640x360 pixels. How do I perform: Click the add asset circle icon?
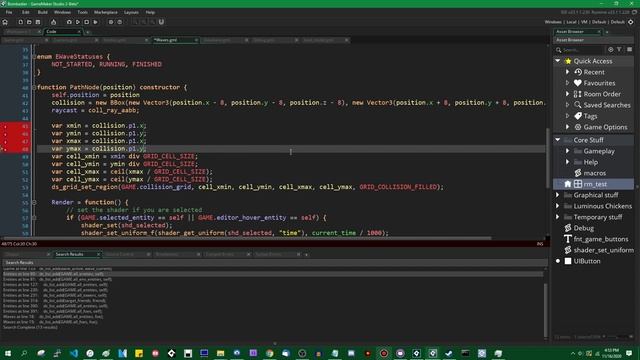pyautogui.click(x=611, y=49)
